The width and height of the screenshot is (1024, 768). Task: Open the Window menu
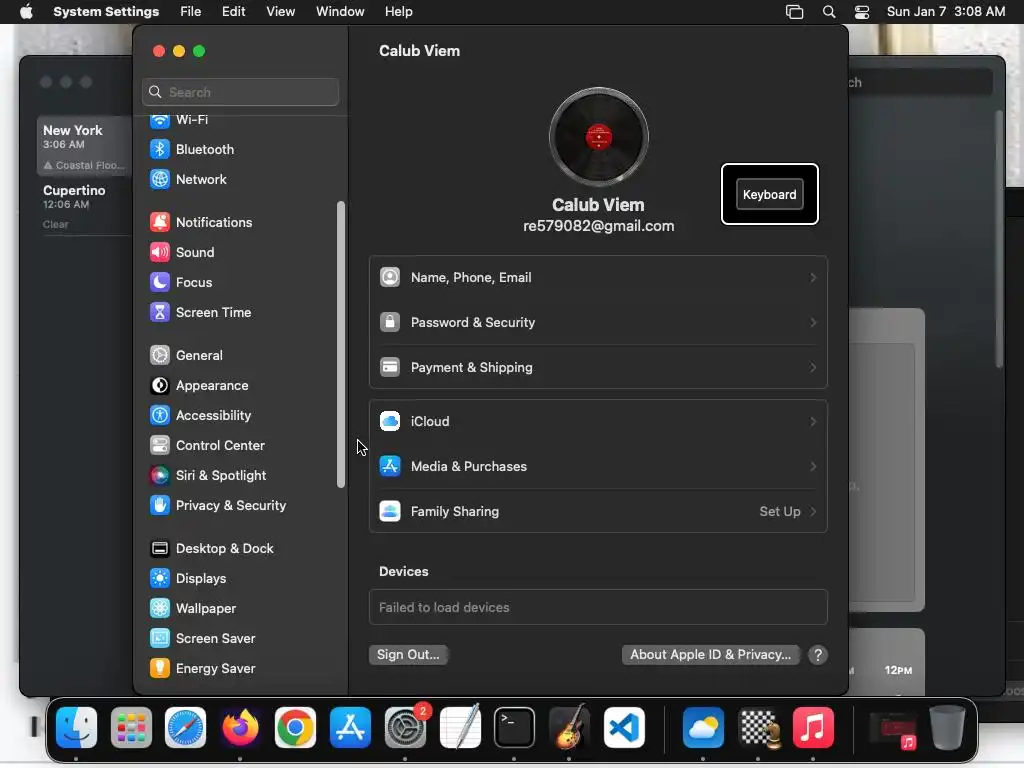click(x=340, y=12)
